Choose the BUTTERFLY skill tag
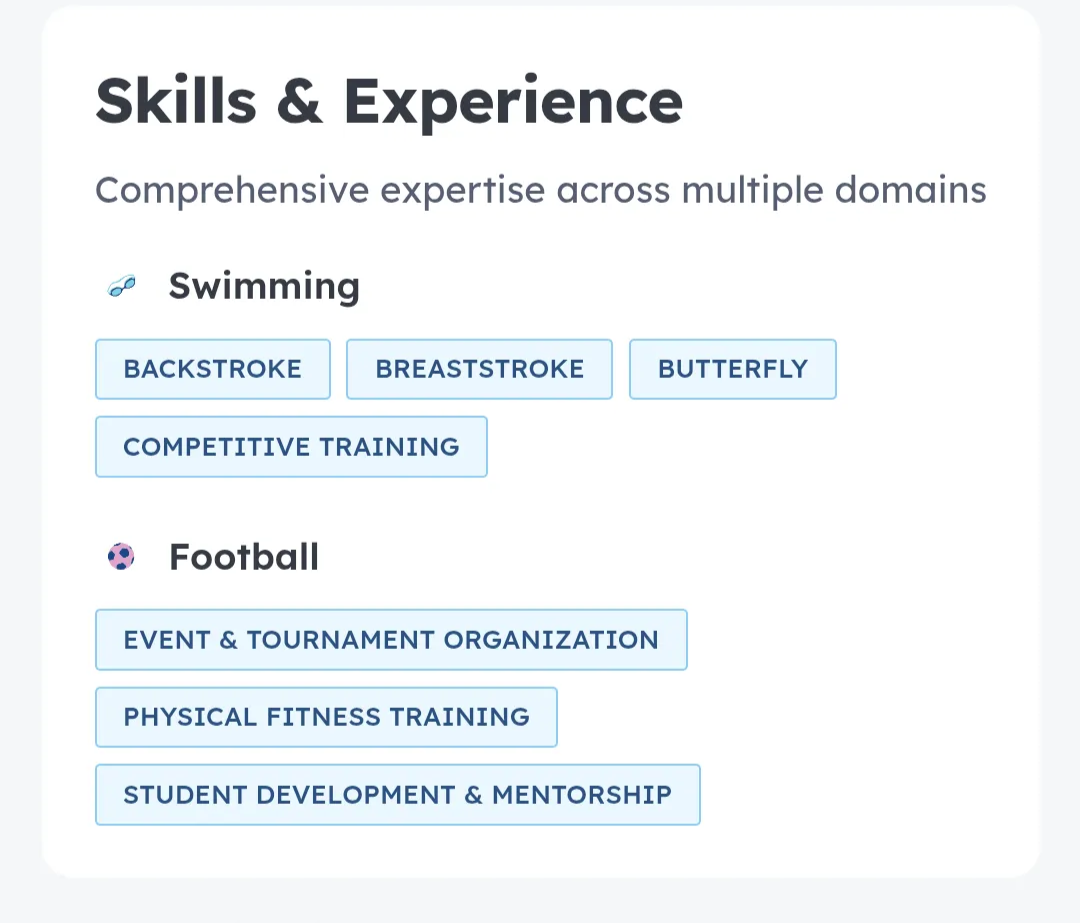The width and height of the screenshot is (1080, 923). click(x=733, y=369)
